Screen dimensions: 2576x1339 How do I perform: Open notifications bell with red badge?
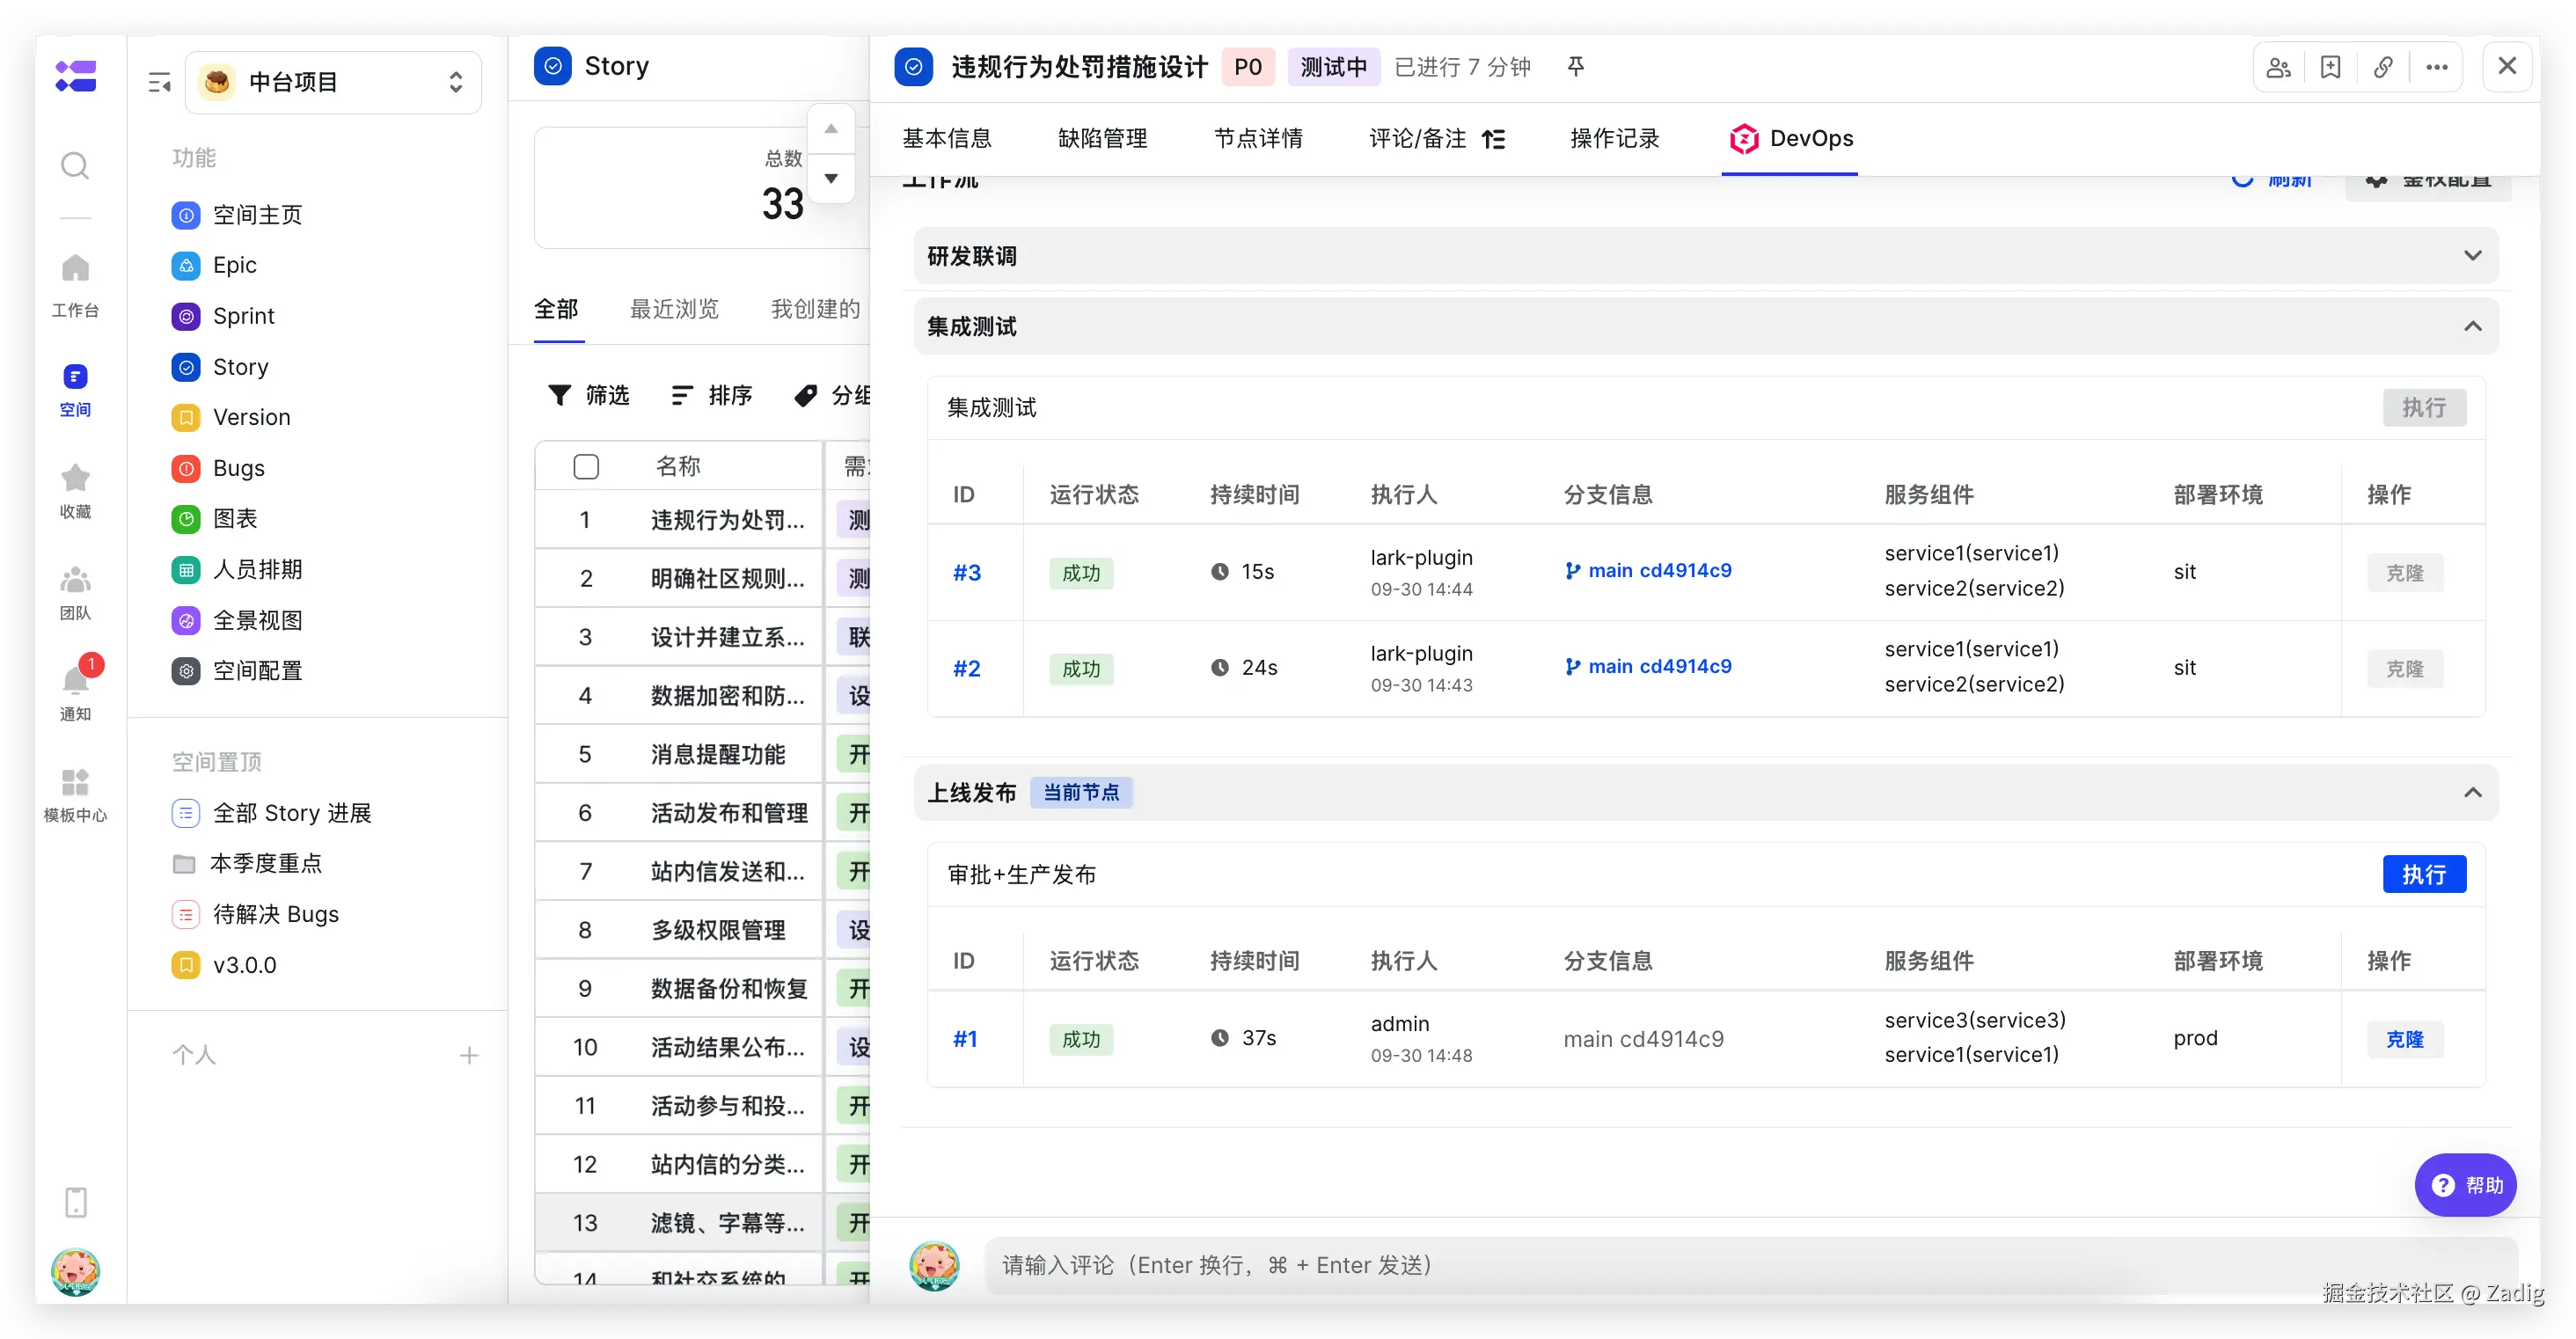[76, 681]
